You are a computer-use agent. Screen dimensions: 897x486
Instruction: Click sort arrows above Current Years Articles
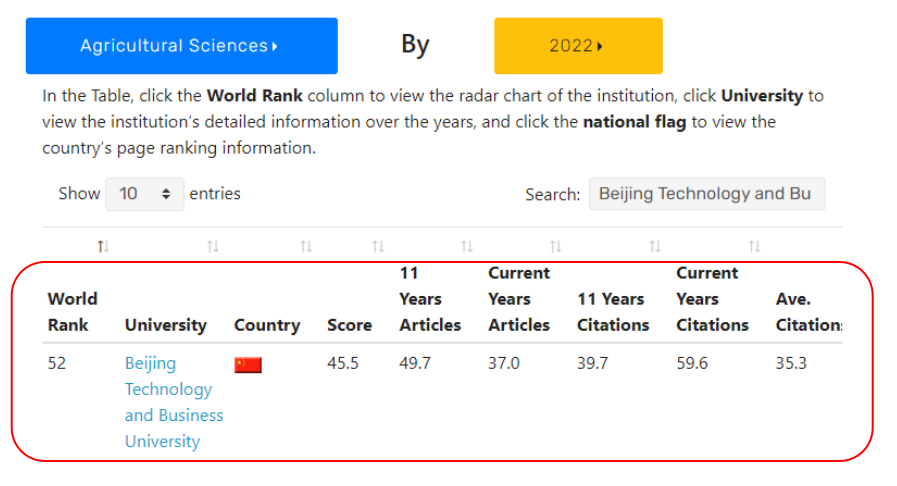pos(555,246)
